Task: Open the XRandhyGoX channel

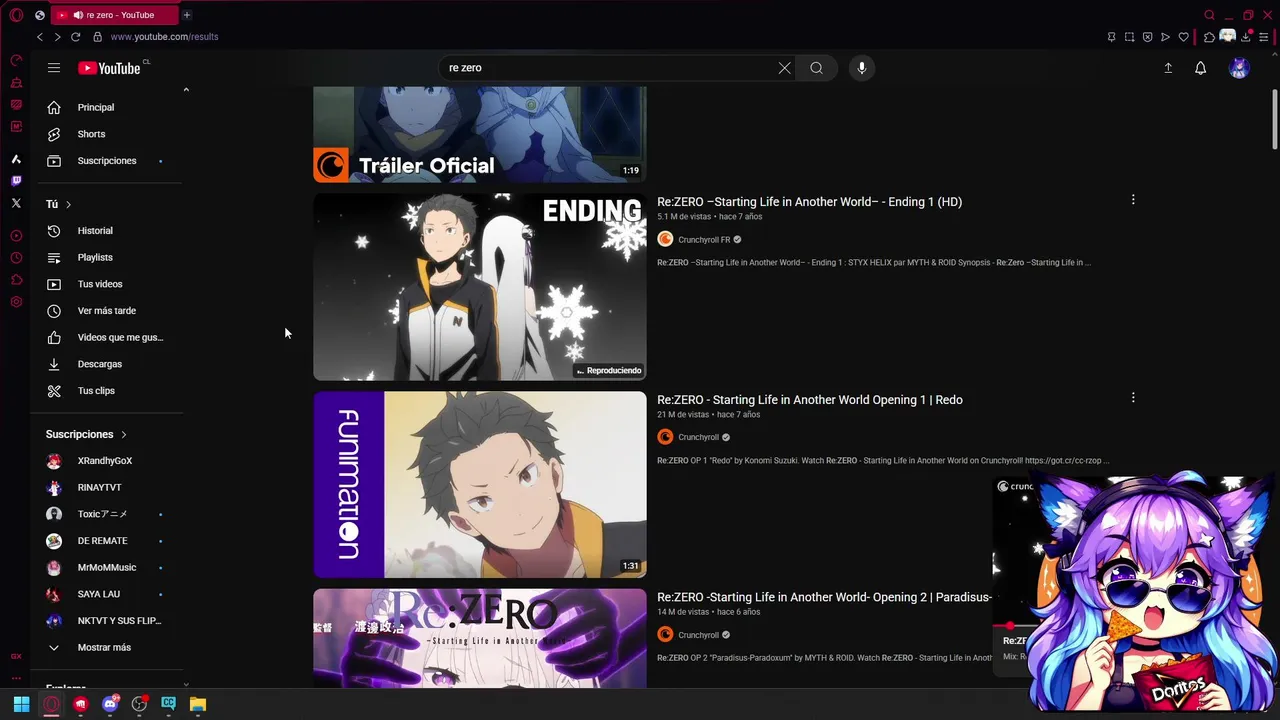Action: point(107,461)
